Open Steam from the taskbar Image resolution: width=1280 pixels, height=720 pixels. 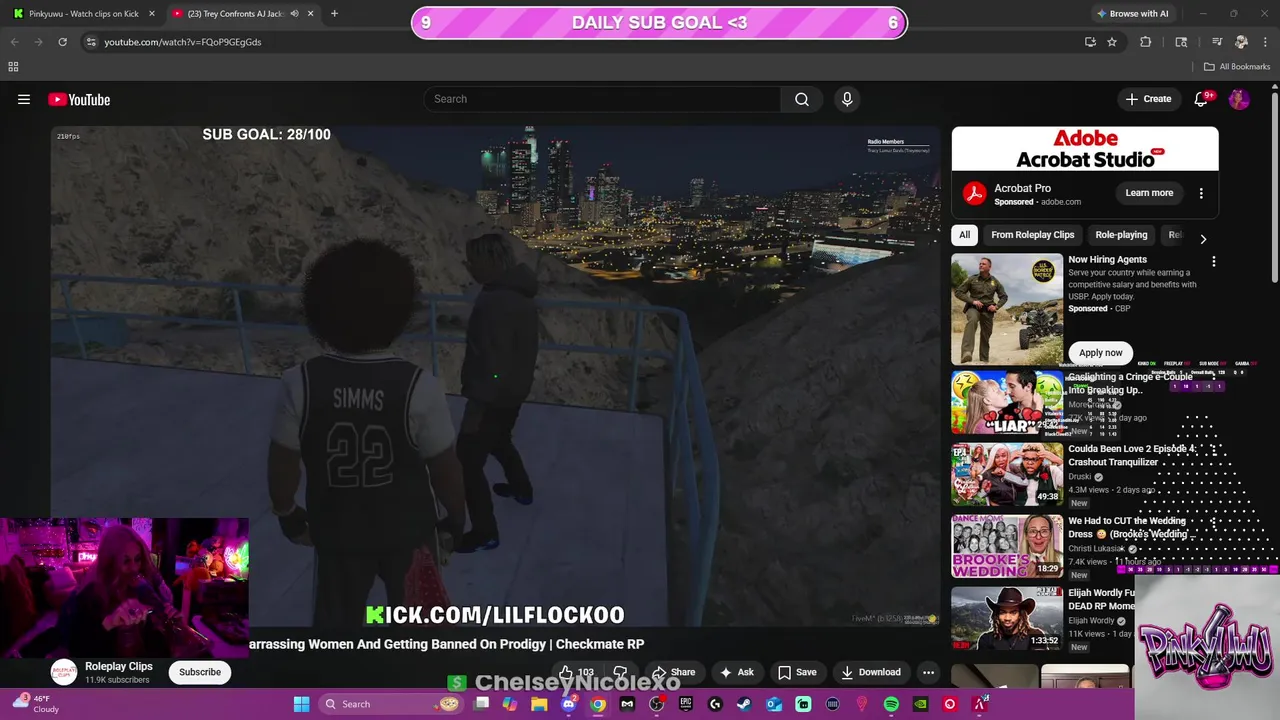tap(745, 704)
